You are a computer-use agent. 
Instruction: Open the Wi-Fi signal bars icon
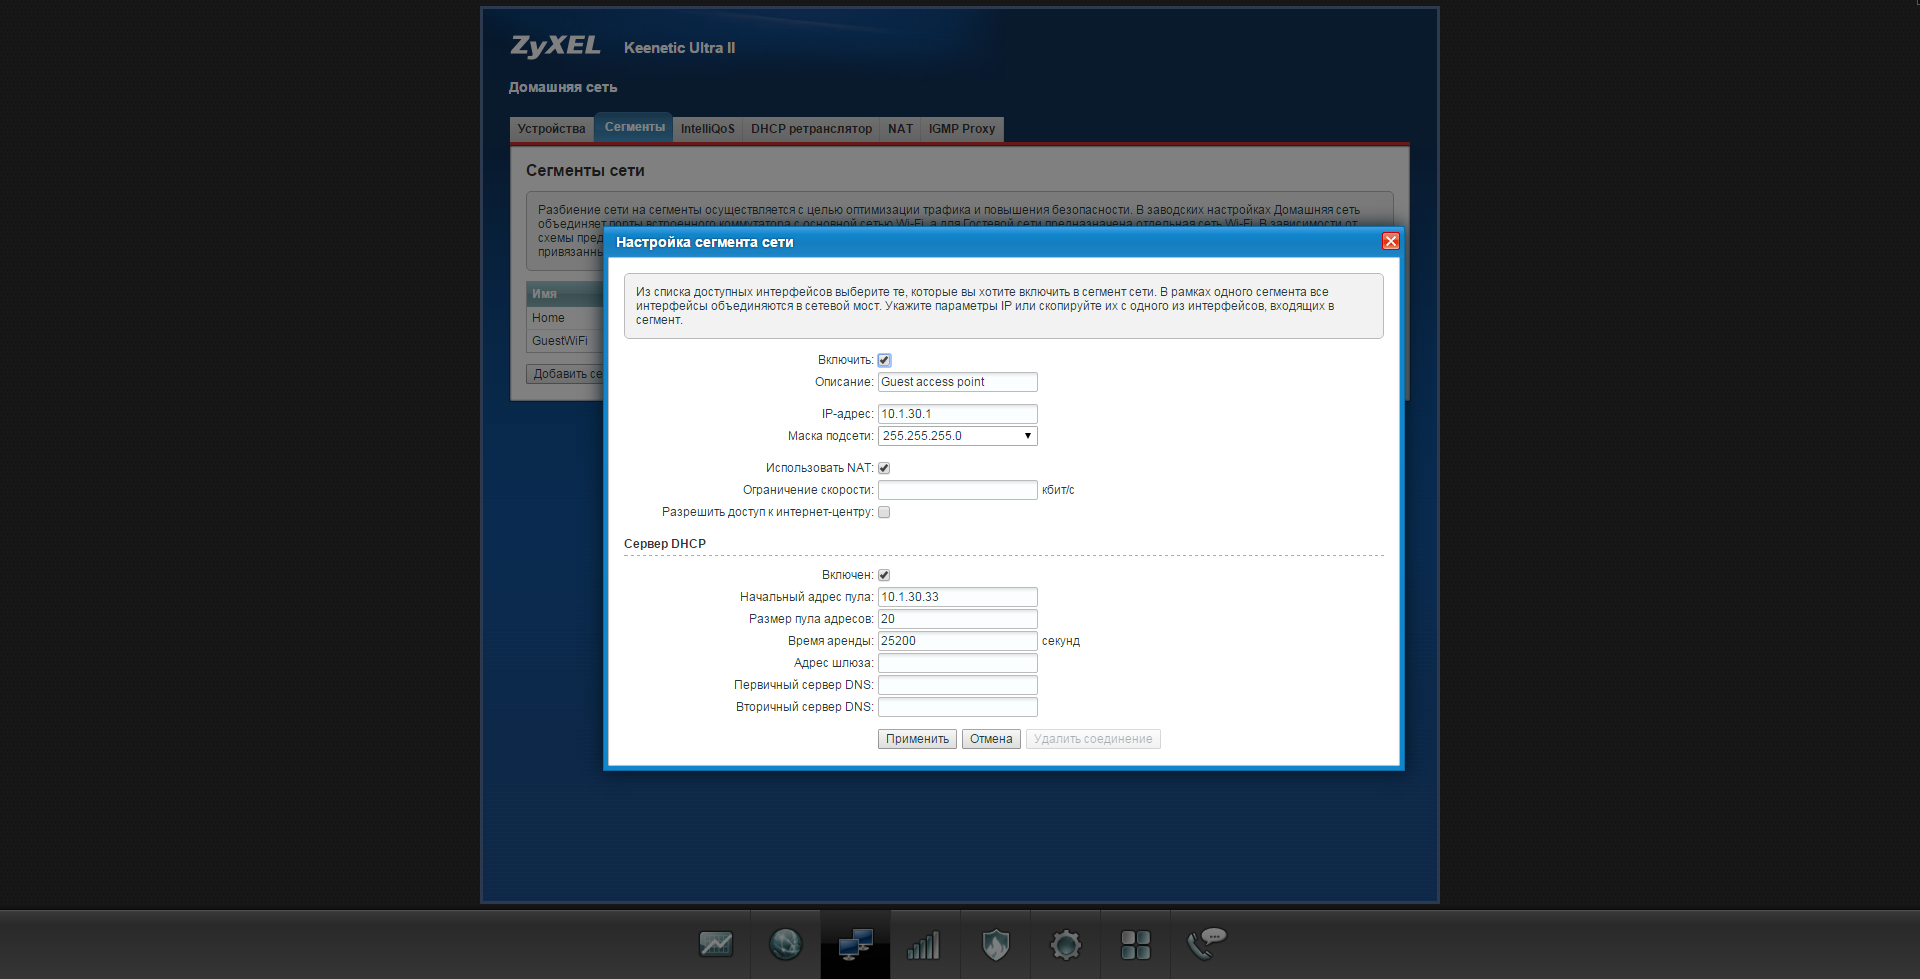tap(924, 944)
